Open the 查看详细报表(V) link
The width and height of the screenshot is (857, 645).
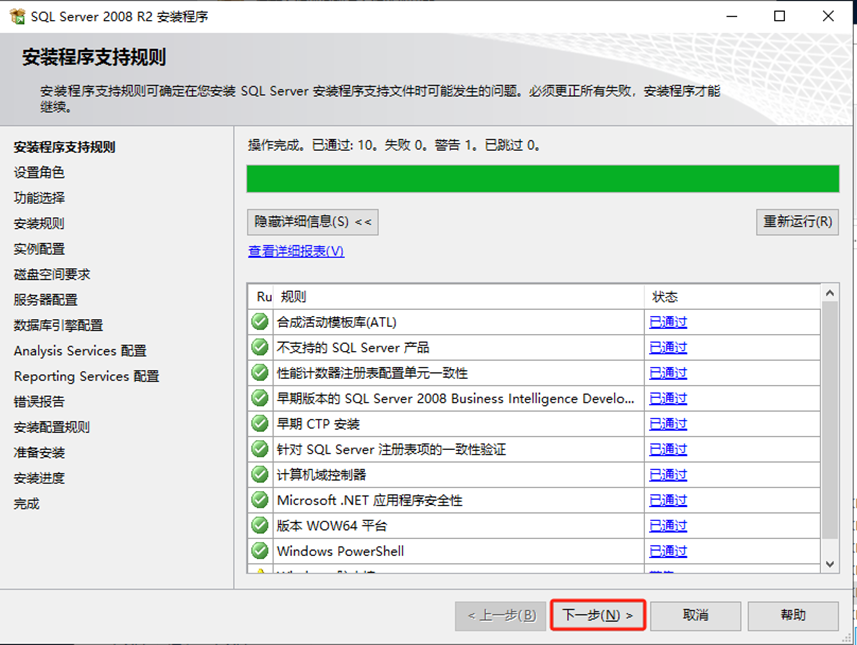click(x=296, y=251)
